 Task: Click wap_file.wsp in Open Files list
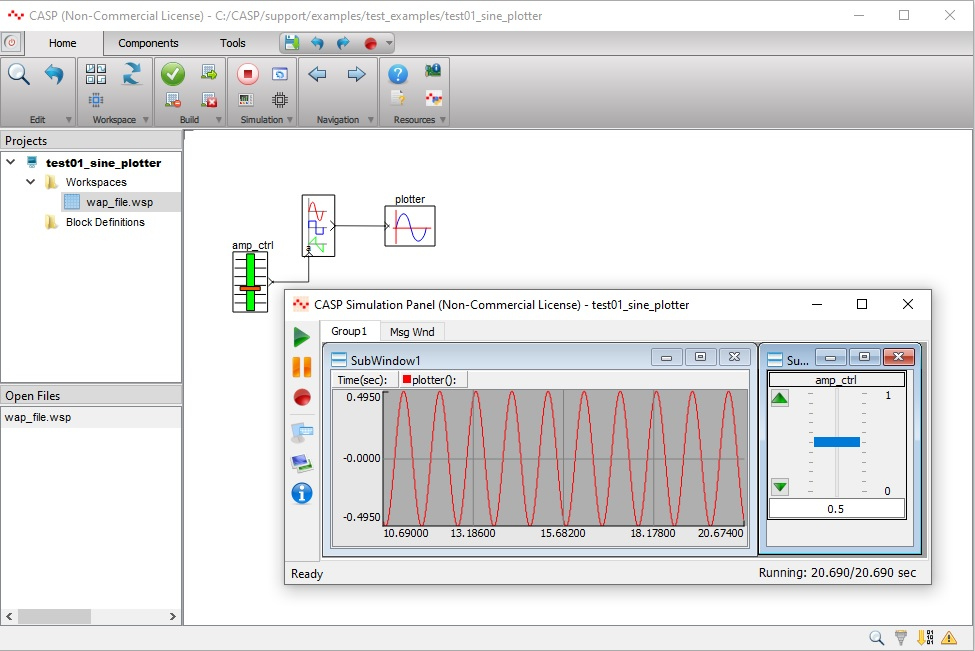click(x=91, y=417)
